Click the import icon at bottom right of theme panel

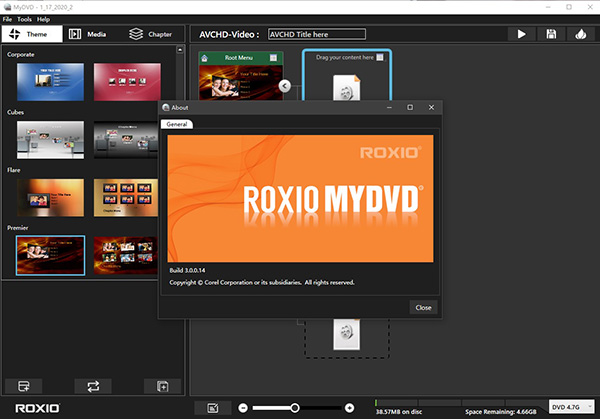point(163,385)
